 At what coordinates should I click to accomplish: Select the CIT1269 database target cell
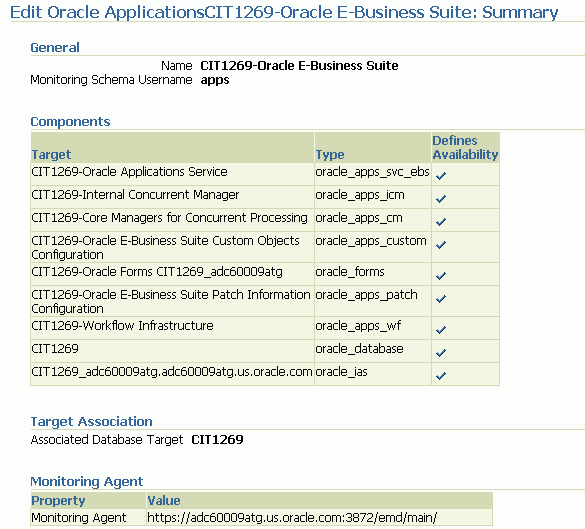(x=172, y=351)
